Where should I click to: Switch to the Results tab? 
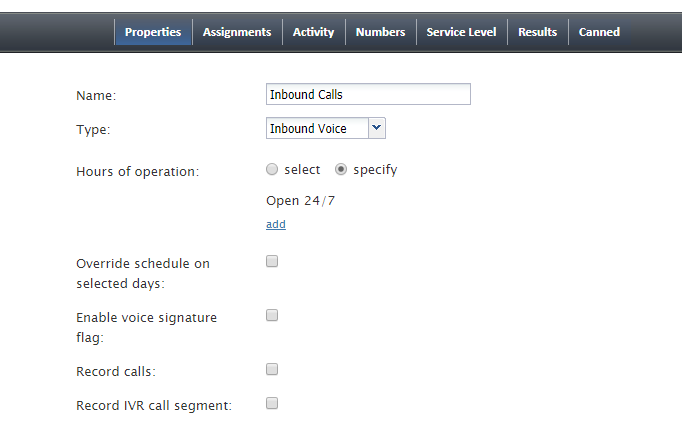pos(538,32)
